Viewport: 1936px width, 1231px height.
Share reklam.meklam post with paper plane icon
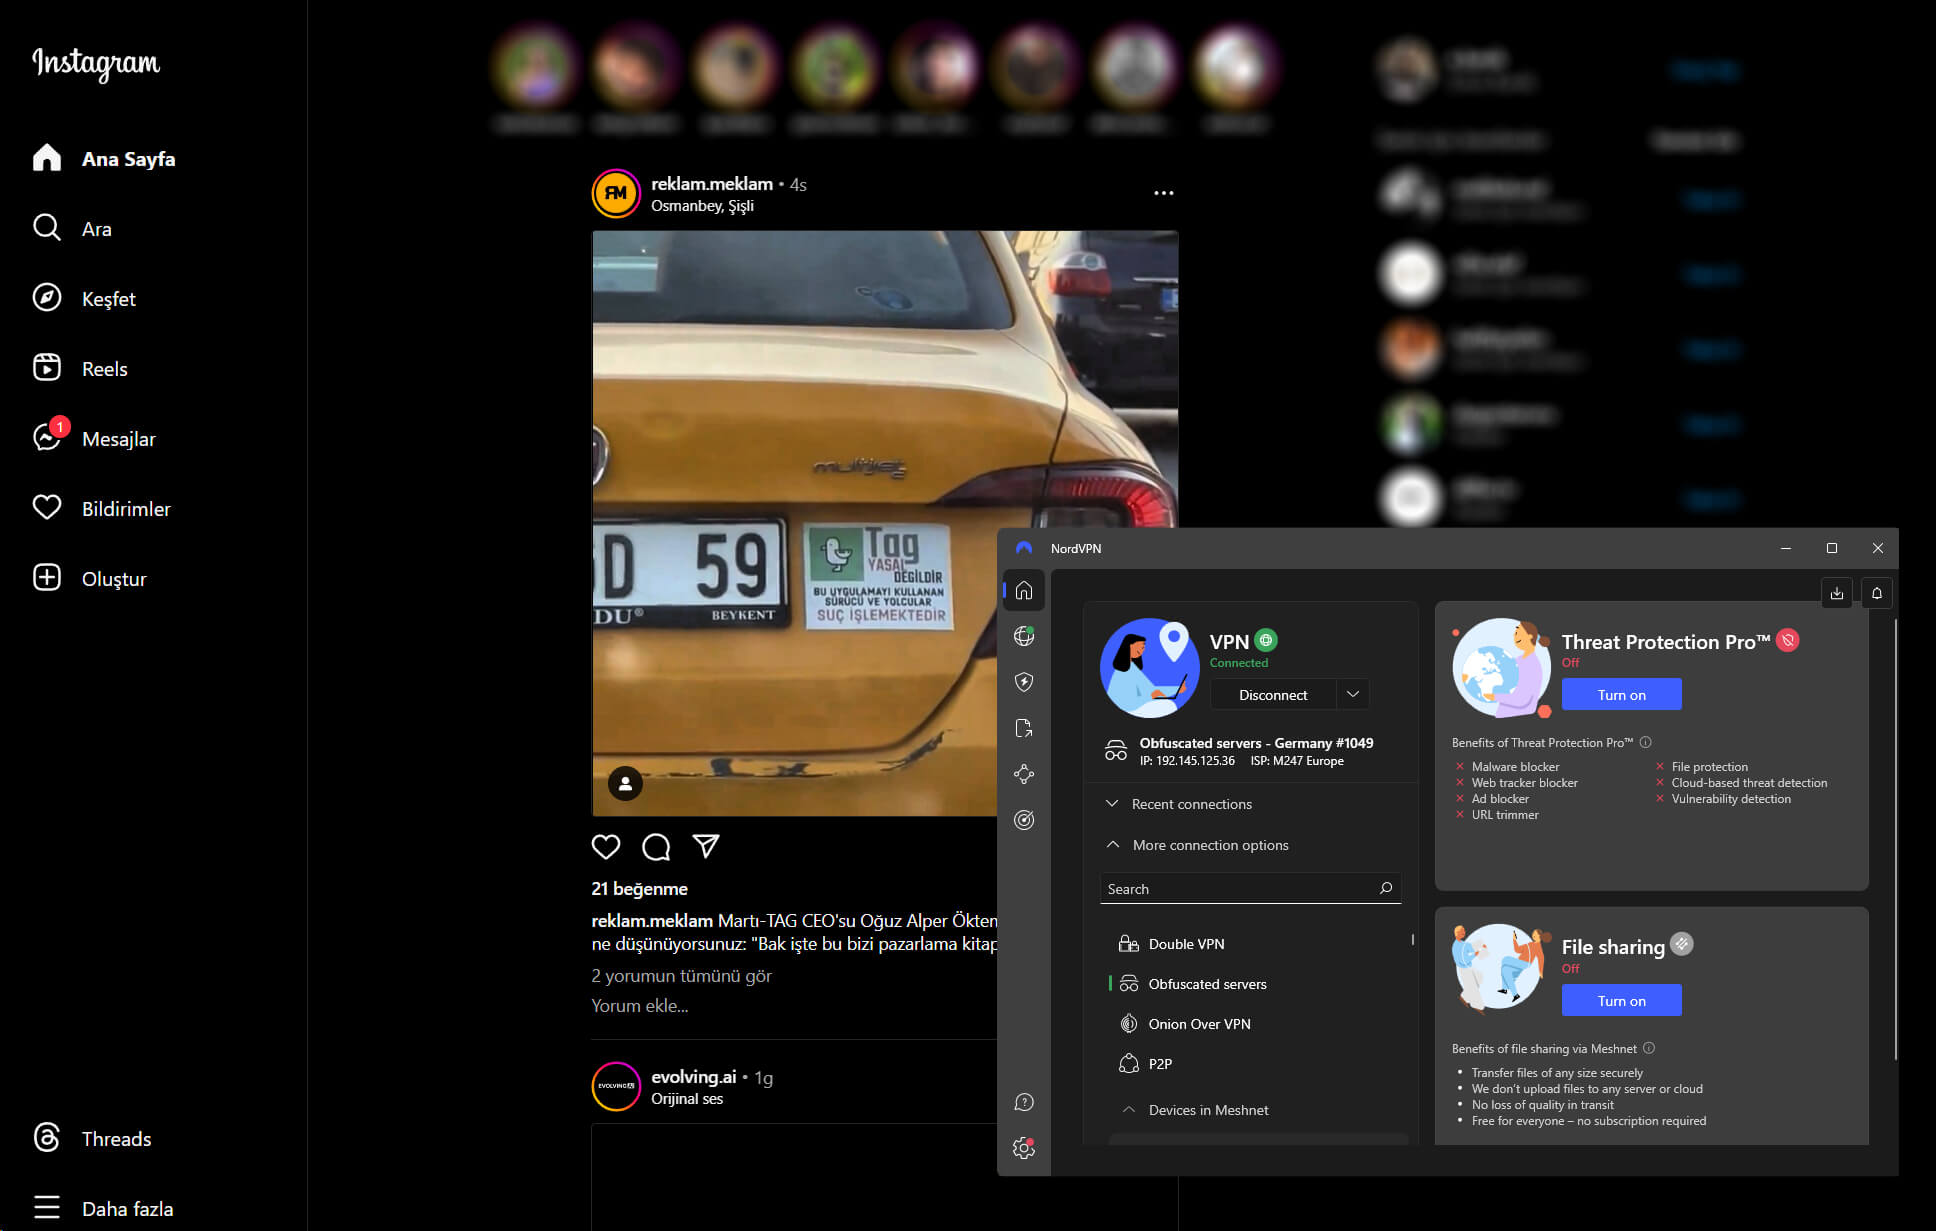706,847
